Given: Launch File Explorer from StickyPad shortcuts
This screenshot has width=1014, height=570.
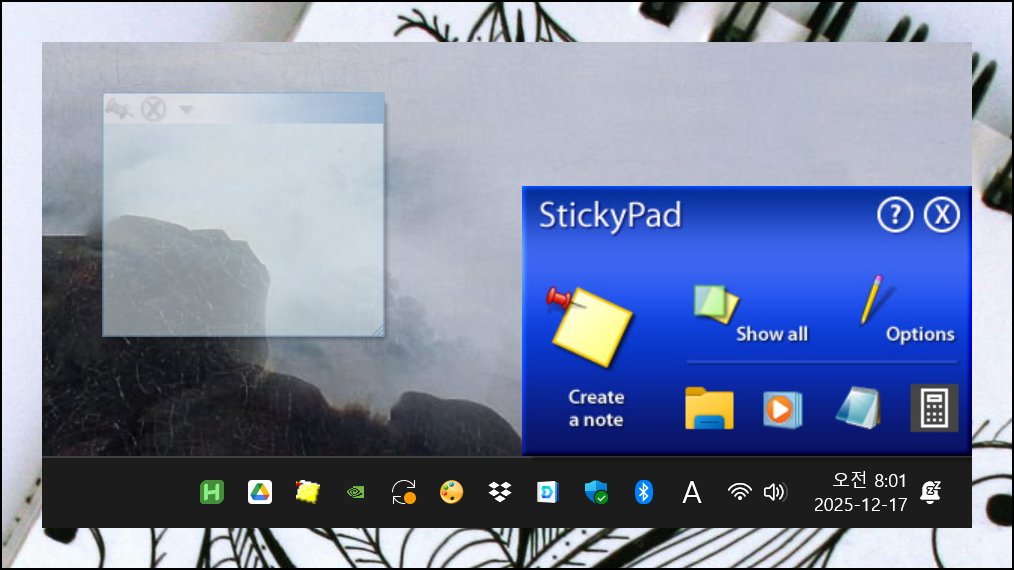Looking at the screenshot, I should pos(709,408).
